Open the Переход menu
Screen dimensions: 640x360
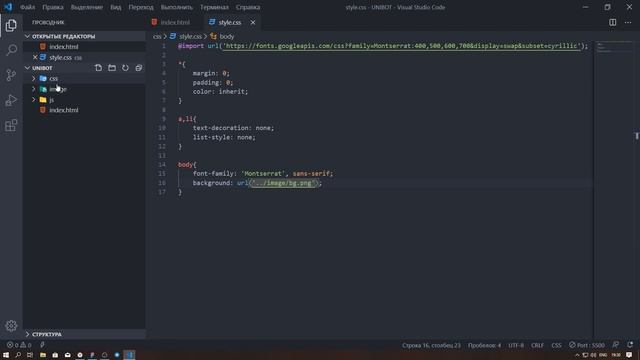point(141,7)
